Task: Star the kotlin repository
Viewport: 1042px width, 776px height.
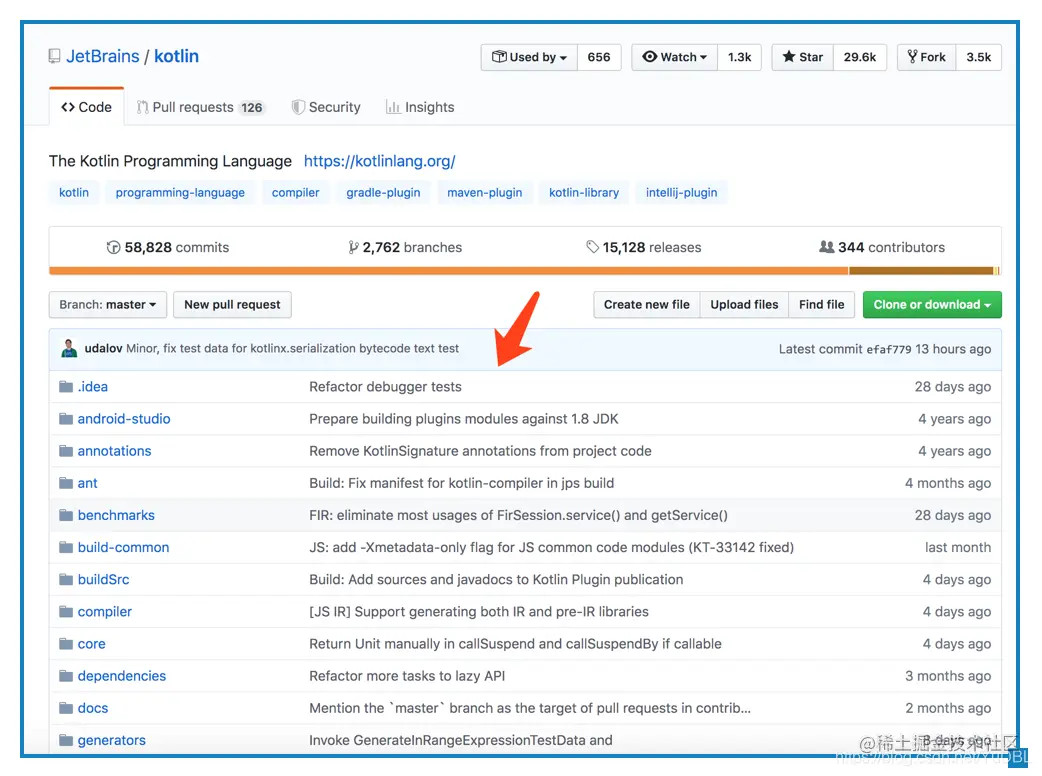Action: (x=803, y=57)
